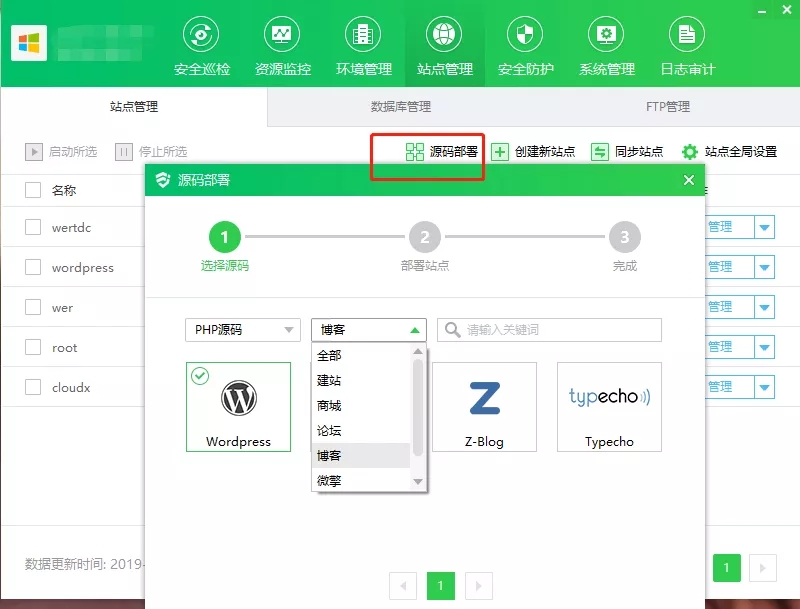Expand the PHP源码 dropdown
This screenshot has height=609, width=800.
[x=243, y=330]
